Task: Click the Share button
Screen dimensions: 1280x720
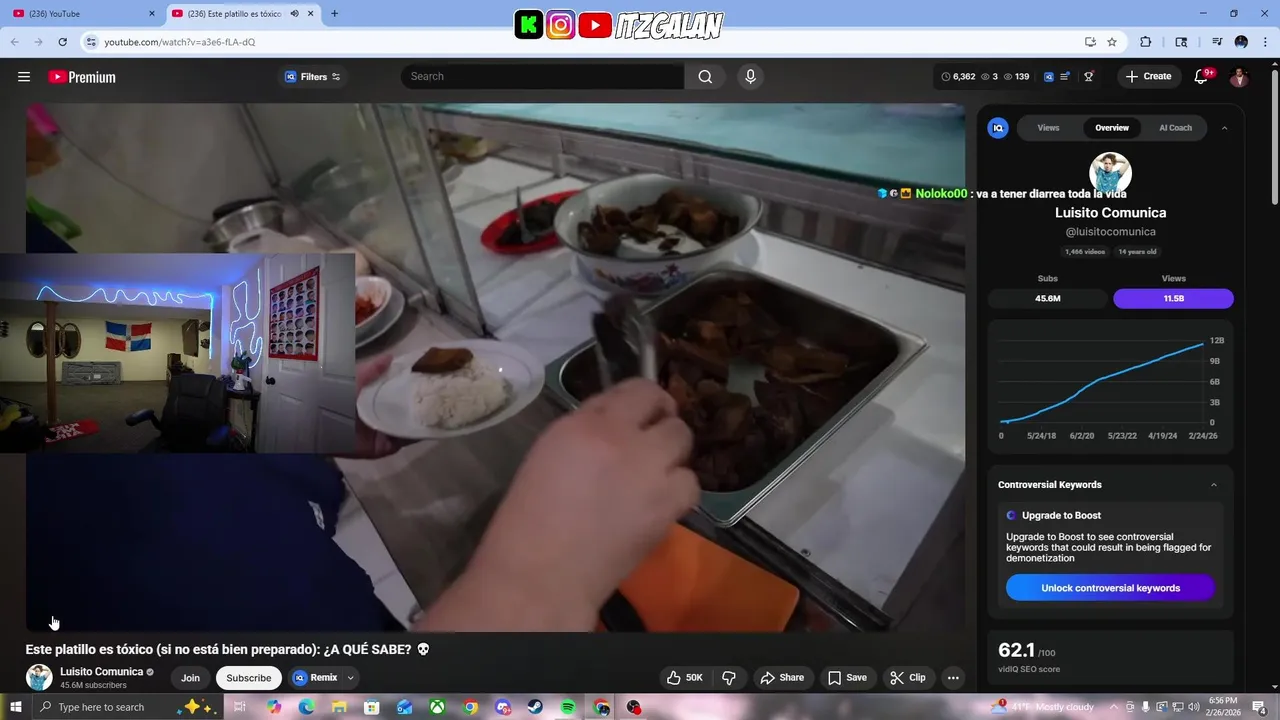Action: [x=782, y=678]
